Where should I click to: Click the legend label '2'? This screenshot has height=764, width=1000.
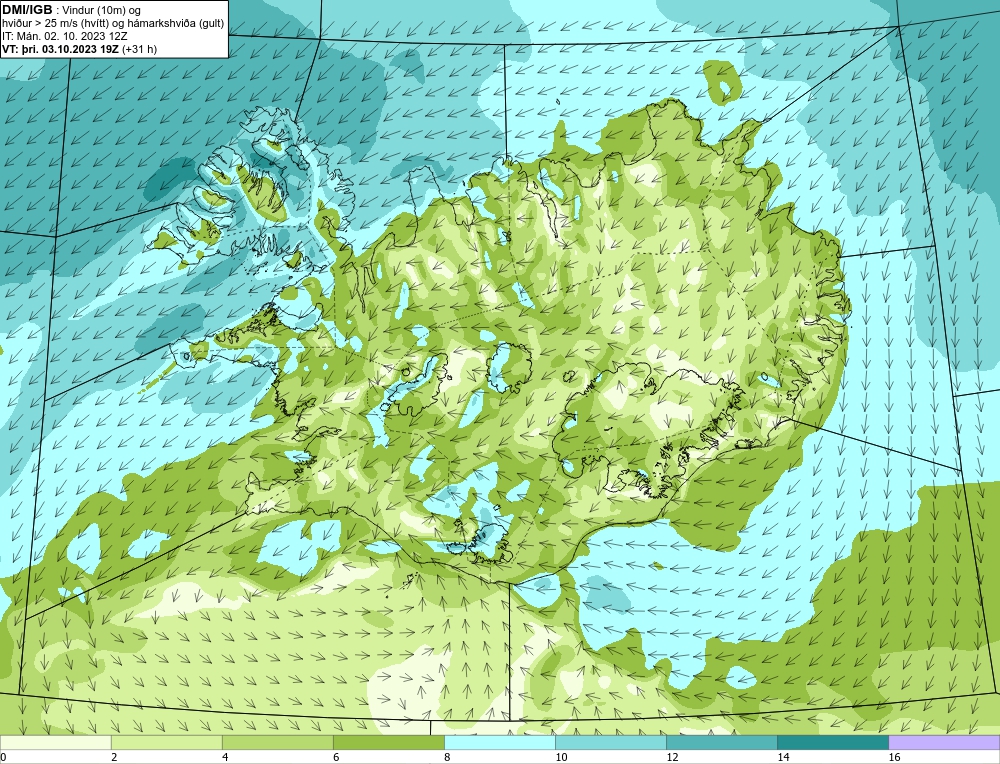114,757
